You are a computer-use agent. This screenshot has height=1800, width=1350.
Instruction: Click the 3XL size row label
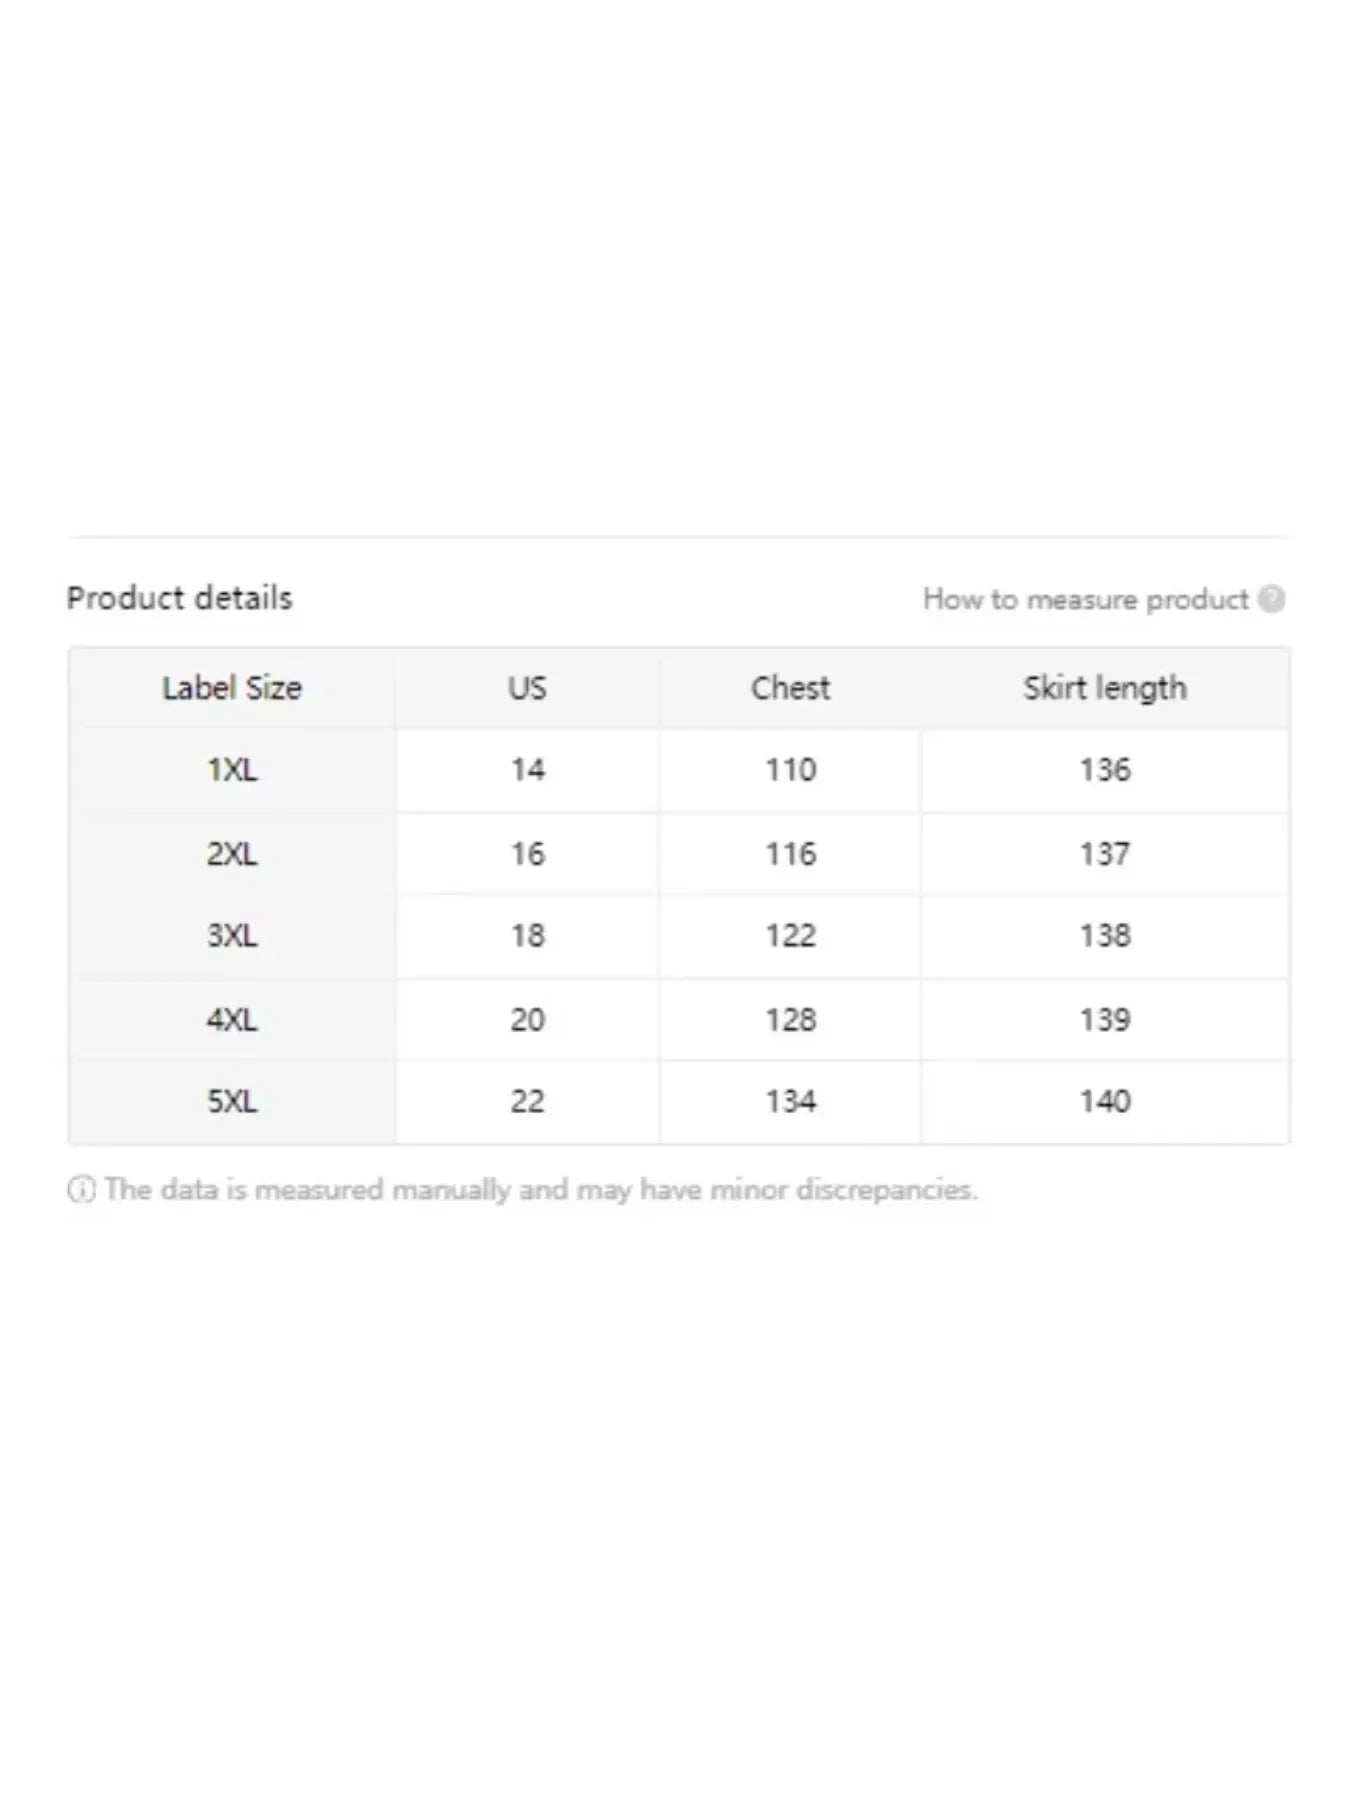tap(232, 936)
